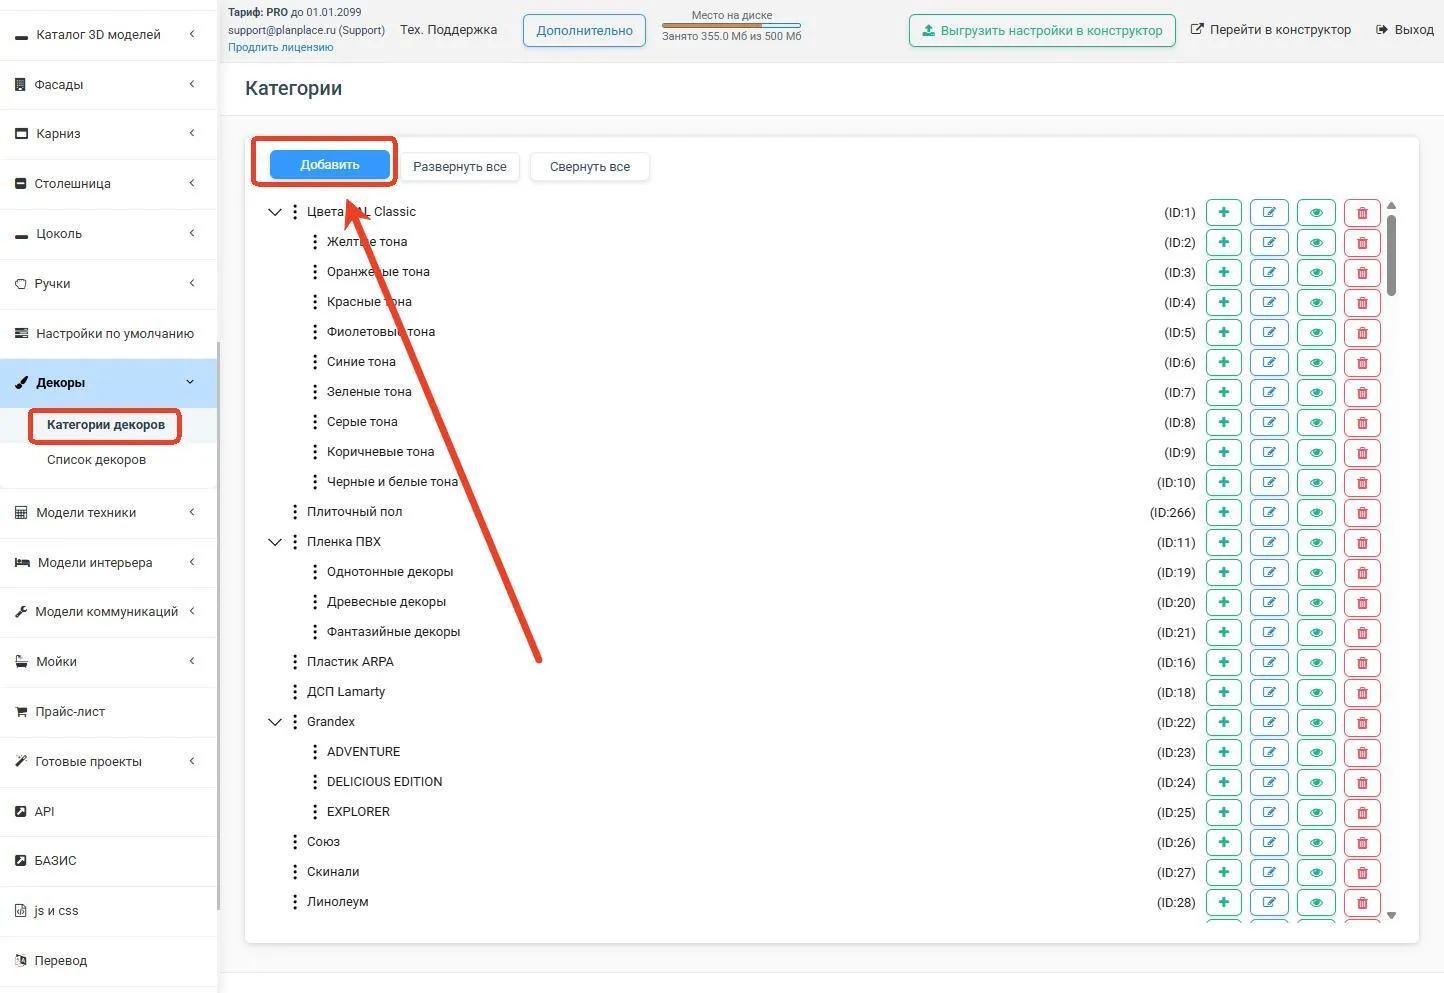Hide the Пленка ПВХ category
Image resolution: width=1444 pixels, height=993 pixels.
[1316, 542]
